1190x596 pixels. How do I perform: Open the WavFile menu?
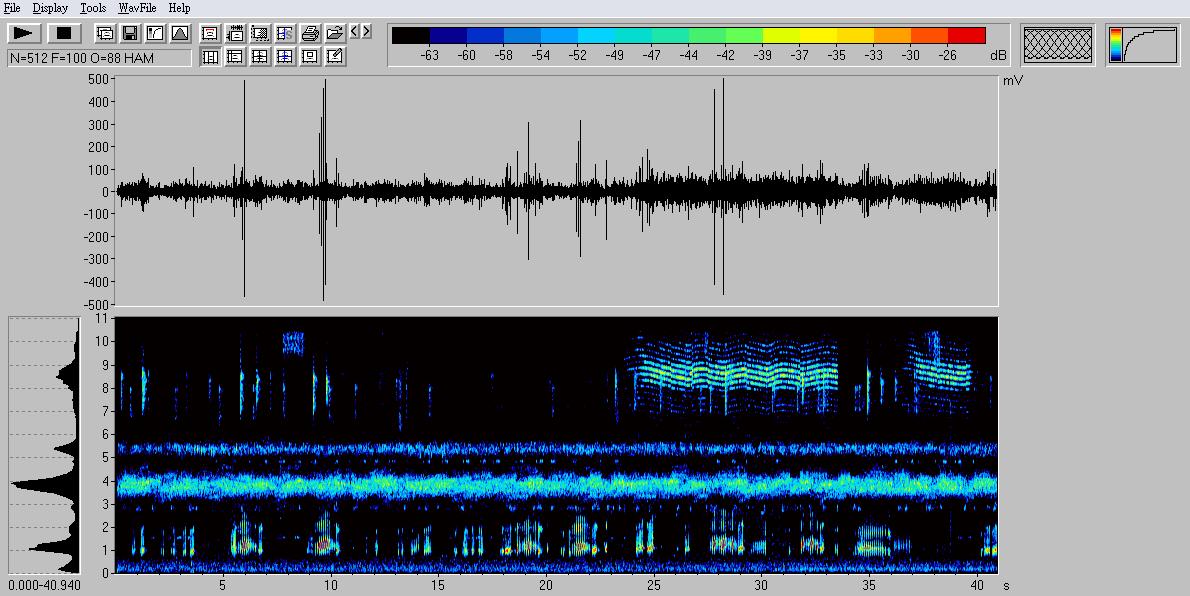(137, 8)
